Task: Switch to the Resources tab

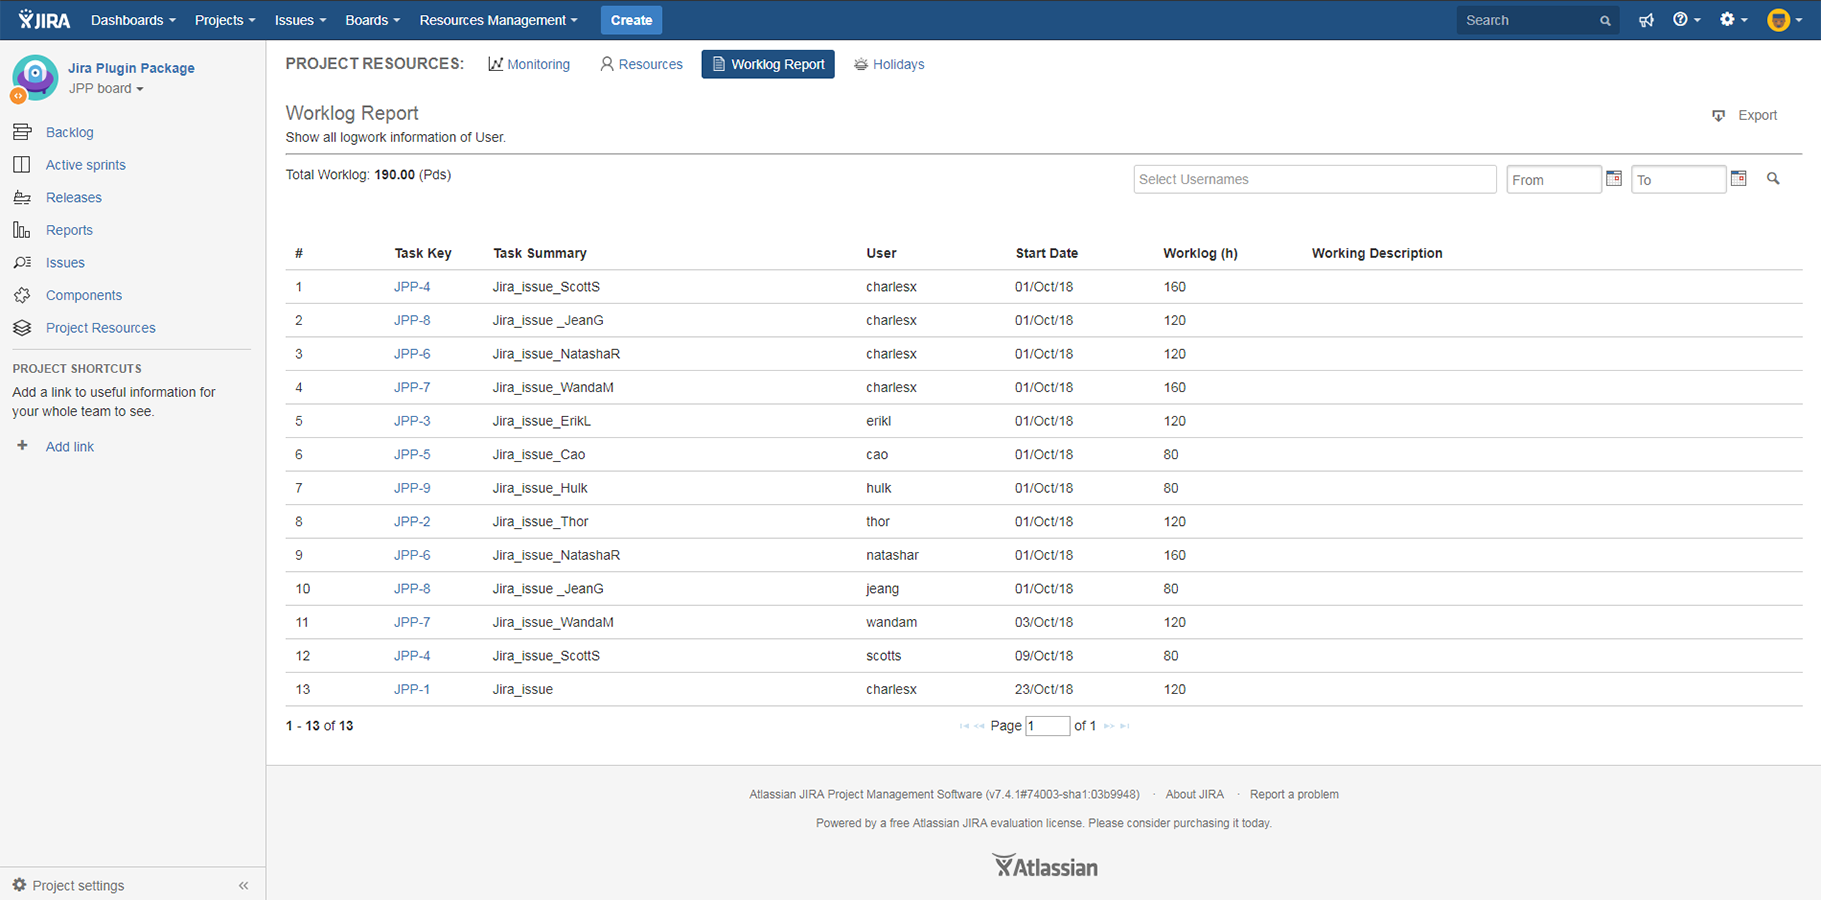Action: (x=641, y=64)
